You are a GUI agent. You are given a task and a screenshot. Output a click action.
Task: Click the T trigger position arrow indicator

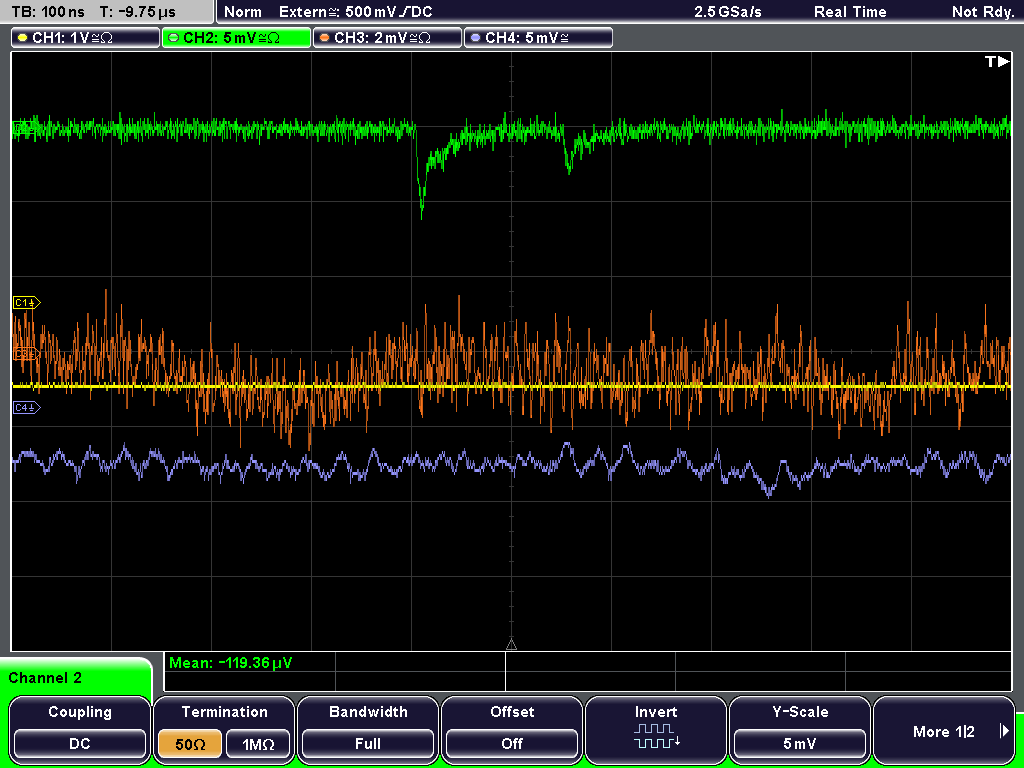coord(997,62)
